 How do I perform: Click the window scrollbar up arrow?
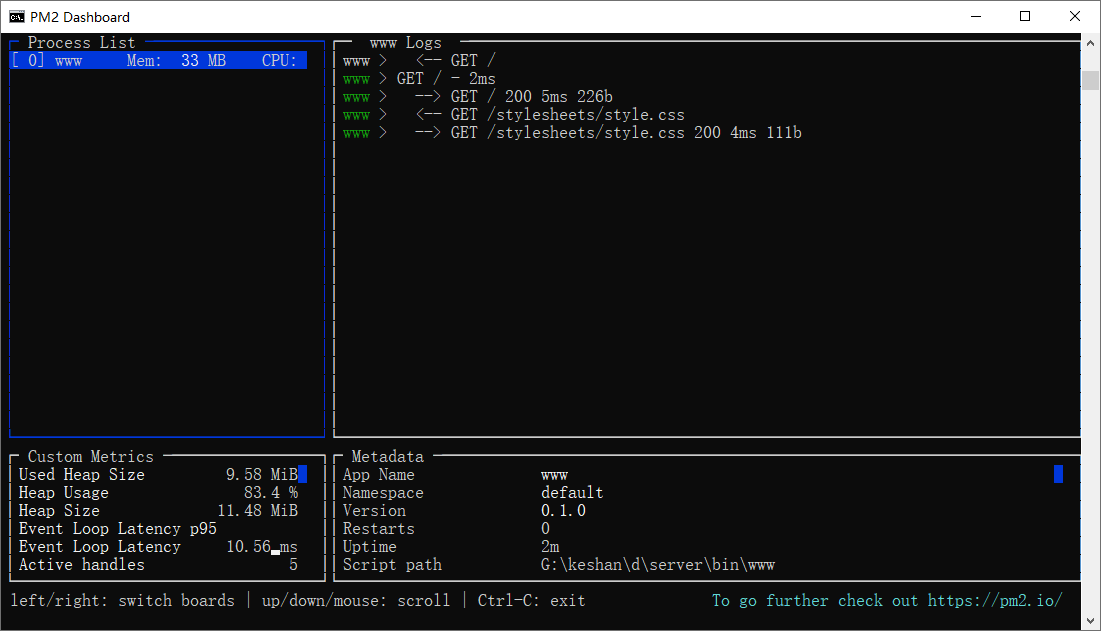click(1090, 43)
